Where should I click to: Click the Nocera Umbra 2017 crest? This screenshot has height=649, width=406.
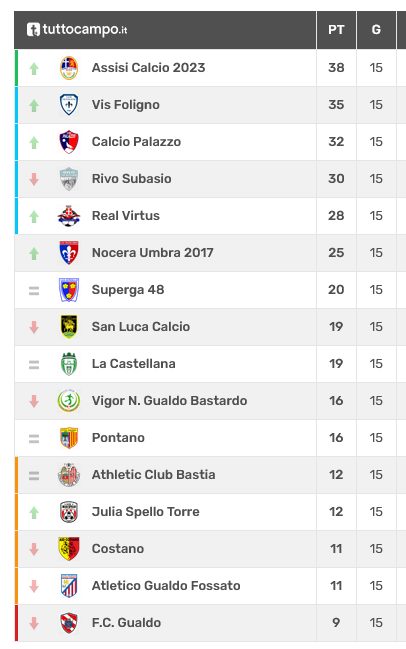69,253
